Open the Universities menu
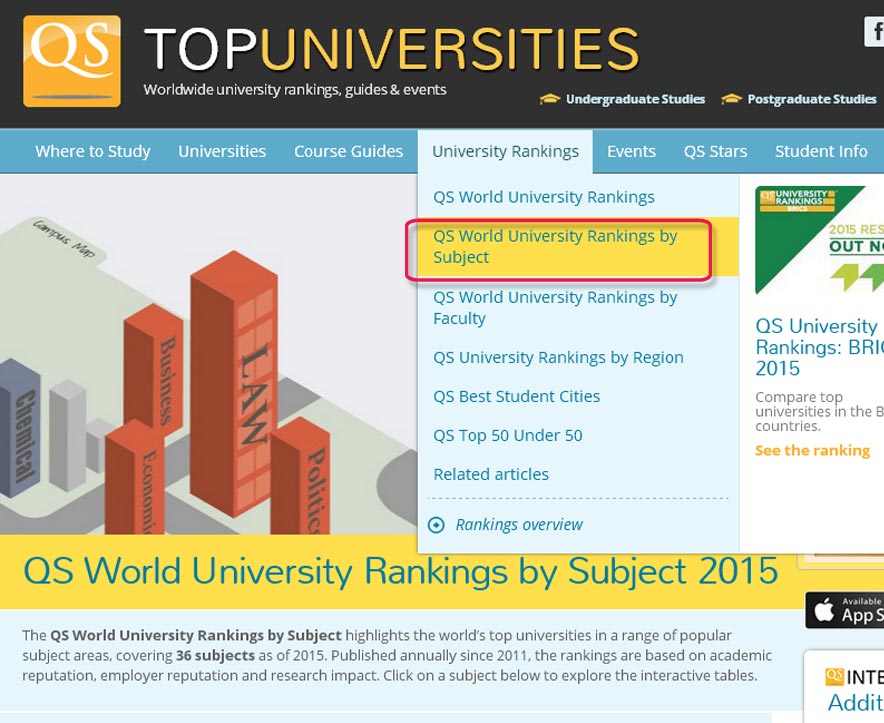 pyautogui.click(x=222, y=151)
